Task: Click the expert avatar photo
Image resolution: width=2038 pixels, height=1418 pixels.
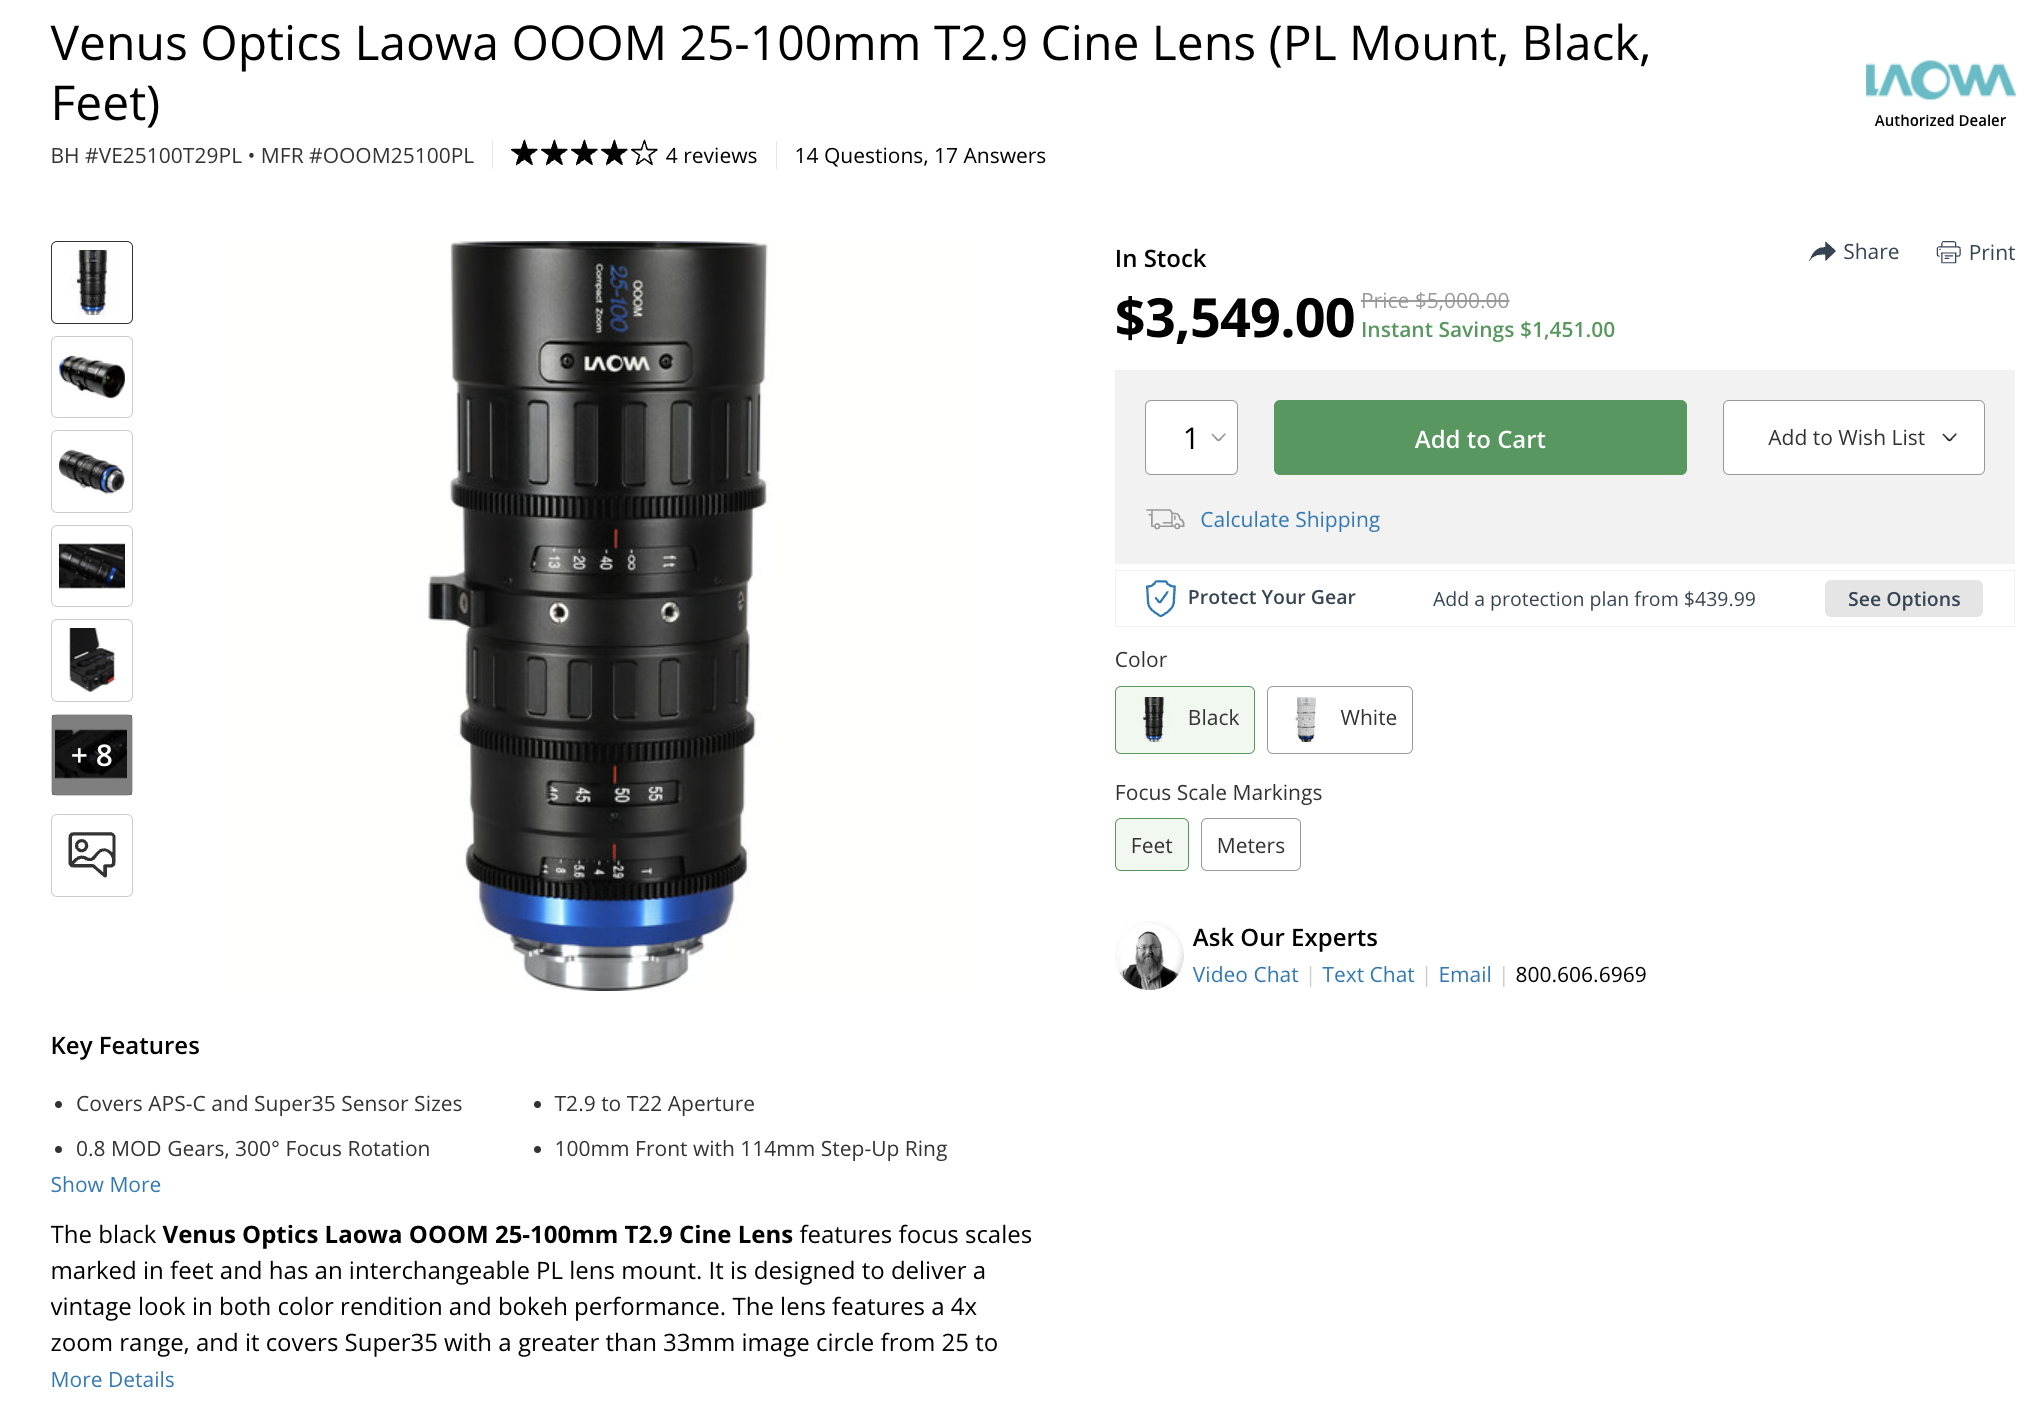Action: pos(1149,957)
